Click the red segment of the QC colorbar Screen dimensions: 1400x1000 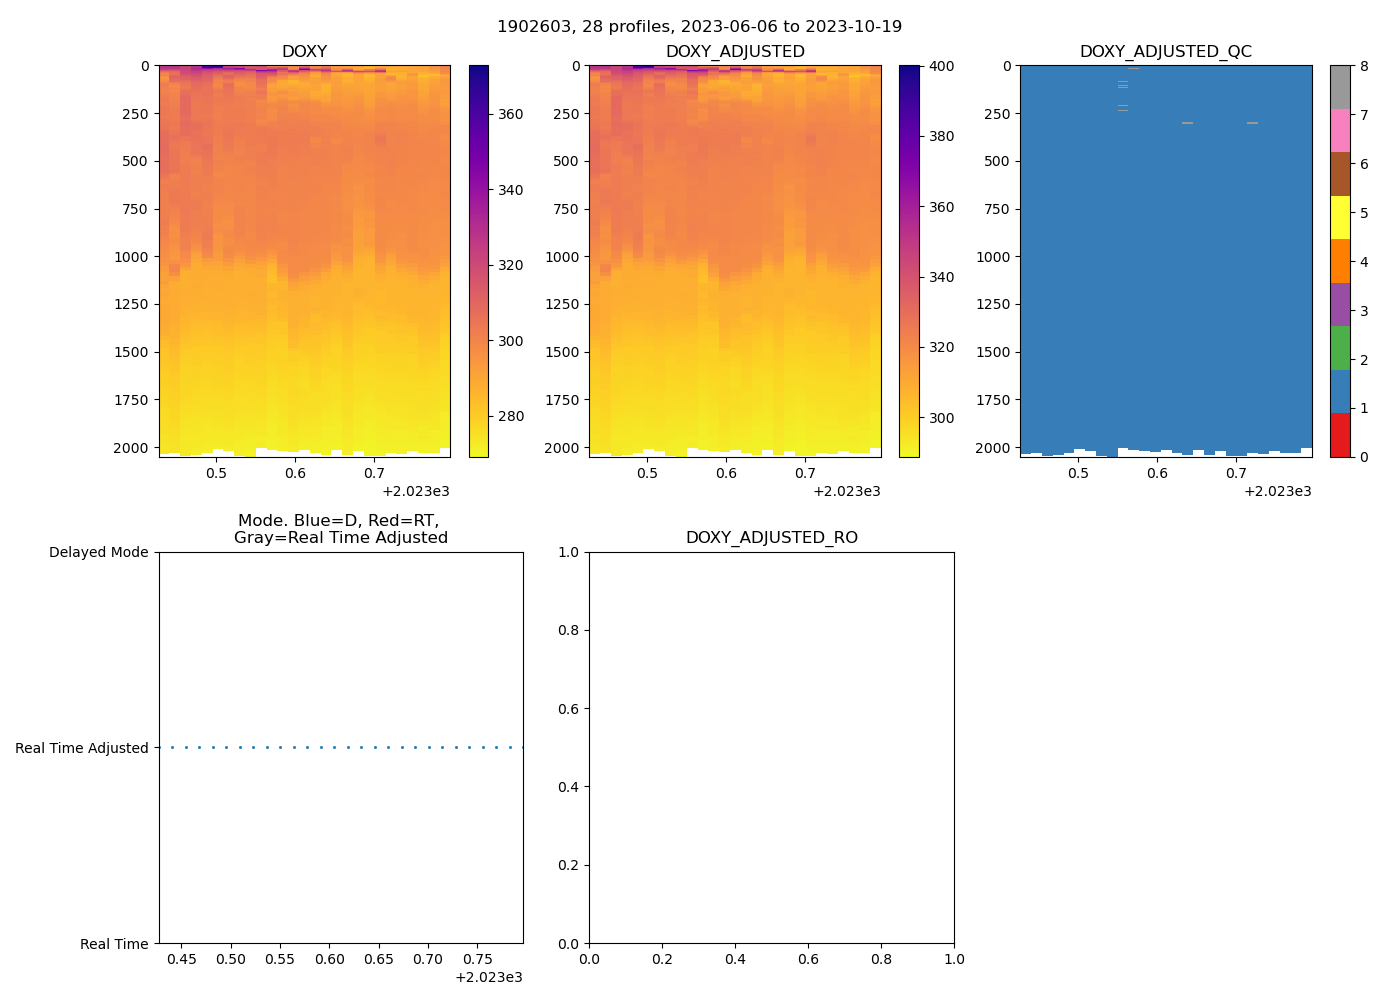[1339, 436]
